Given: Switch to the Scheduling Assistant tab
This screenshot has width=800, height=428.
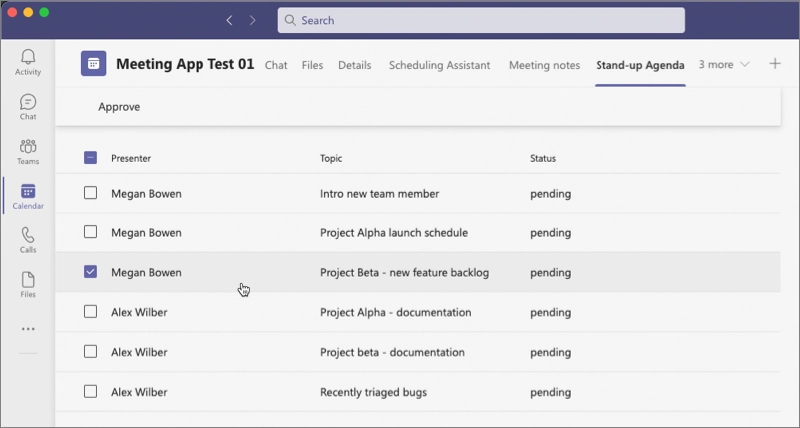Looking at the screenshot, I should (439, 65).
